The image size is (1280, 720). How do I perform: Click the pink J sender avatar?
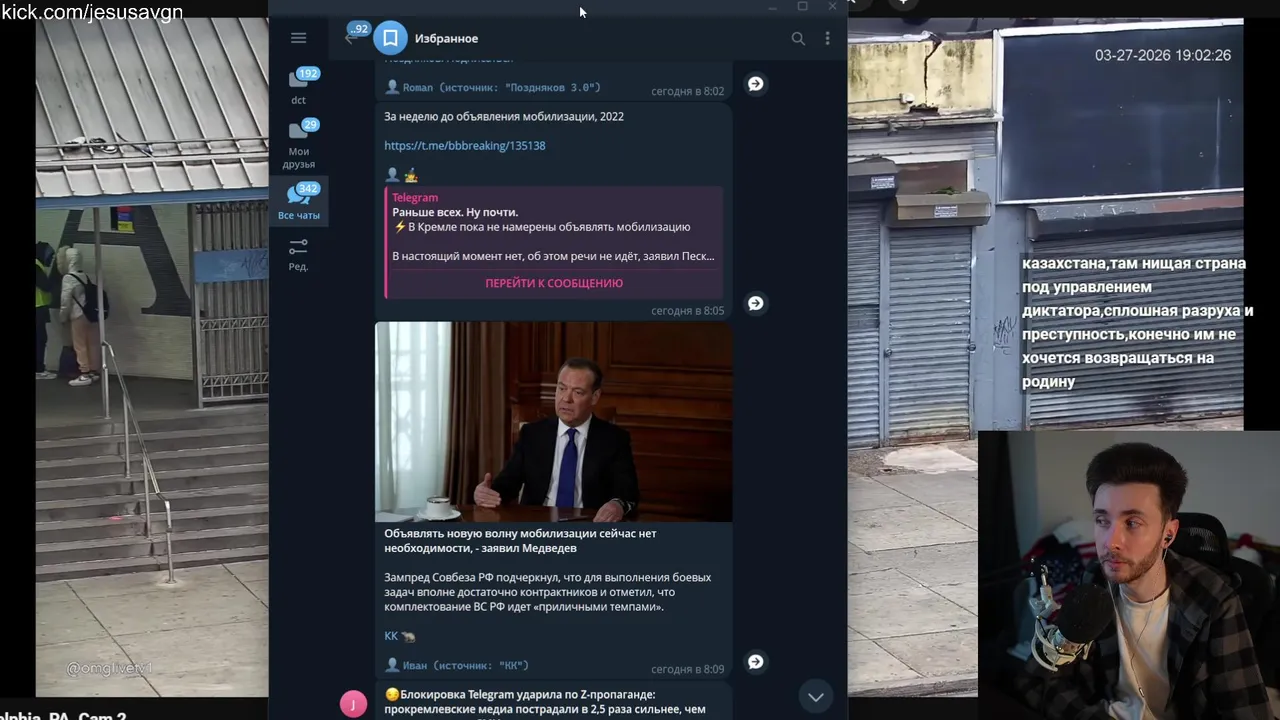[353, 704]
